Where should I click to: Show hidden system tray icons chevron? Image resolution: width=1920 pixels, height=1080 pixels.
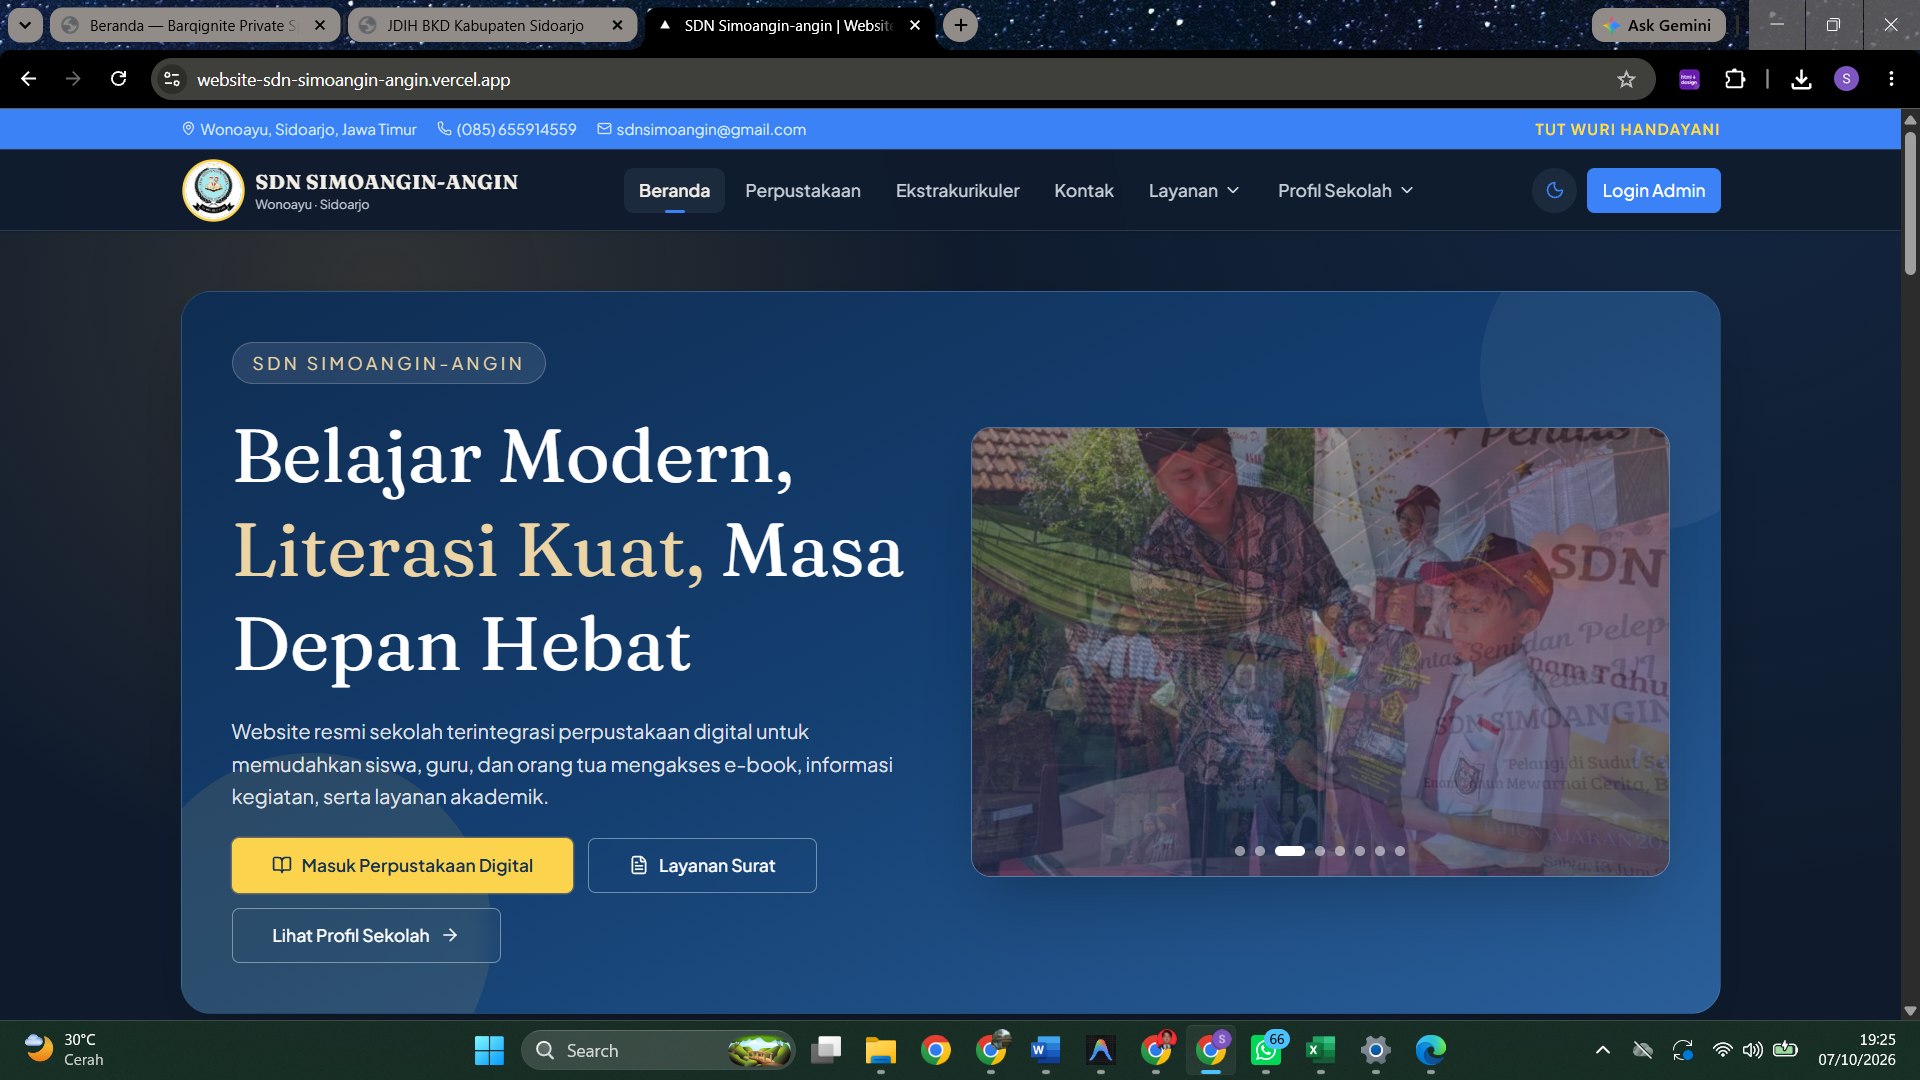click(x=1602, y=1050)
